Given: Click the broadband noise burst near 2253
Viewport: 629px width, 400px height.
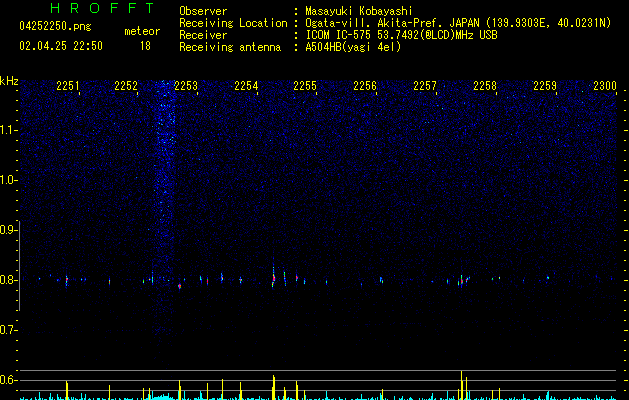Looking at the screenshot, I should pyautogui.click(x=164, y=209).
